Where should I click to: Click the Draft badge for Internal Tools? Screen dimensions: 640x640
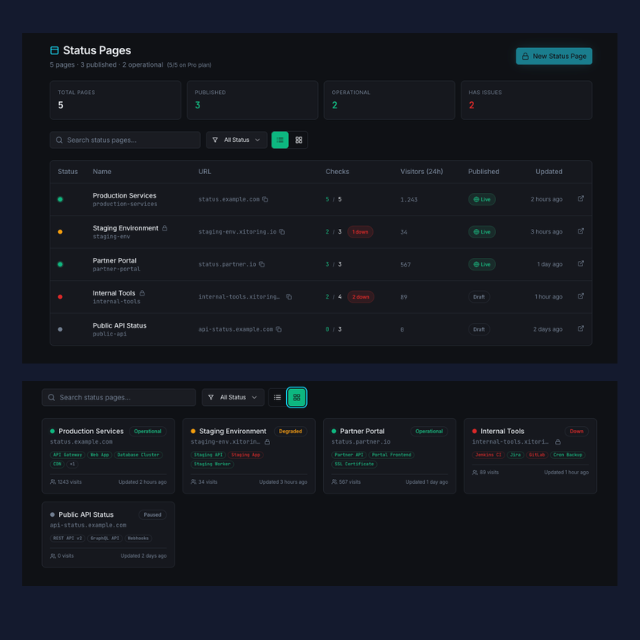pyautogui.click(x=479, y=297)
